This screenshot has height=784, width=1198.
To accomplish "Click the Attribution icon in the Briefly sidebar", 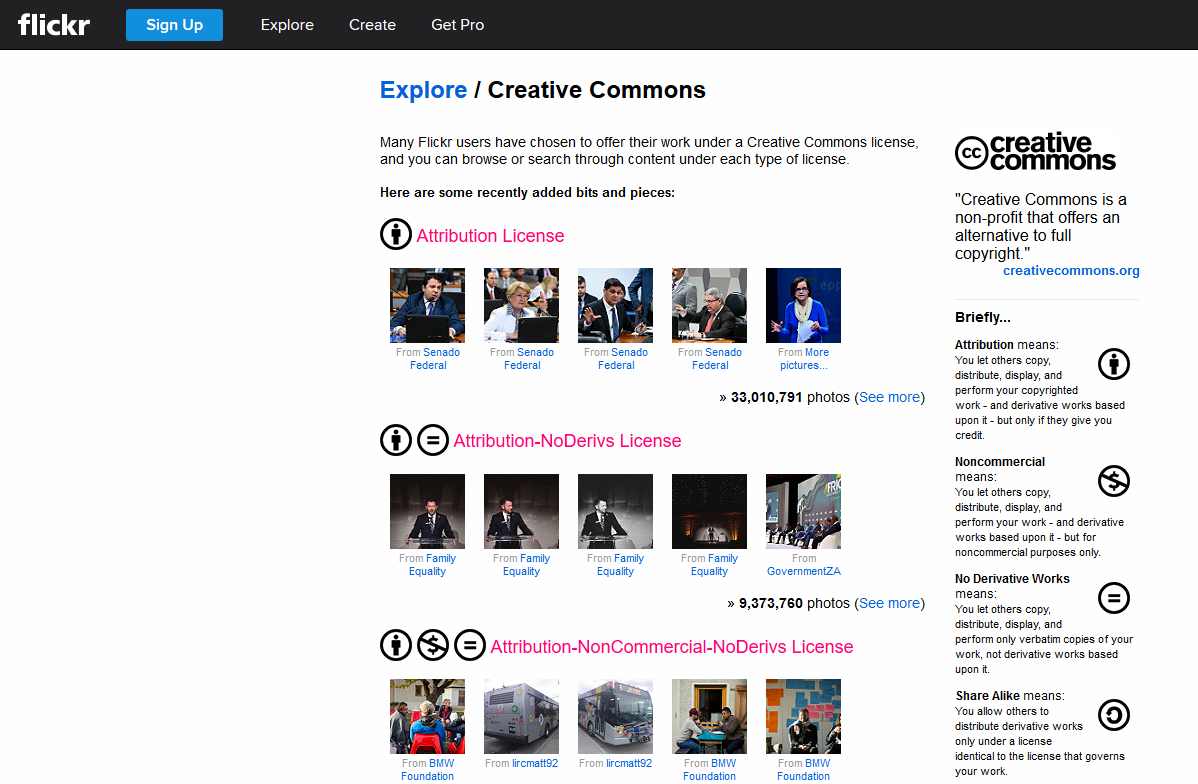I will pyautogui.click(x=1114, y=364).
